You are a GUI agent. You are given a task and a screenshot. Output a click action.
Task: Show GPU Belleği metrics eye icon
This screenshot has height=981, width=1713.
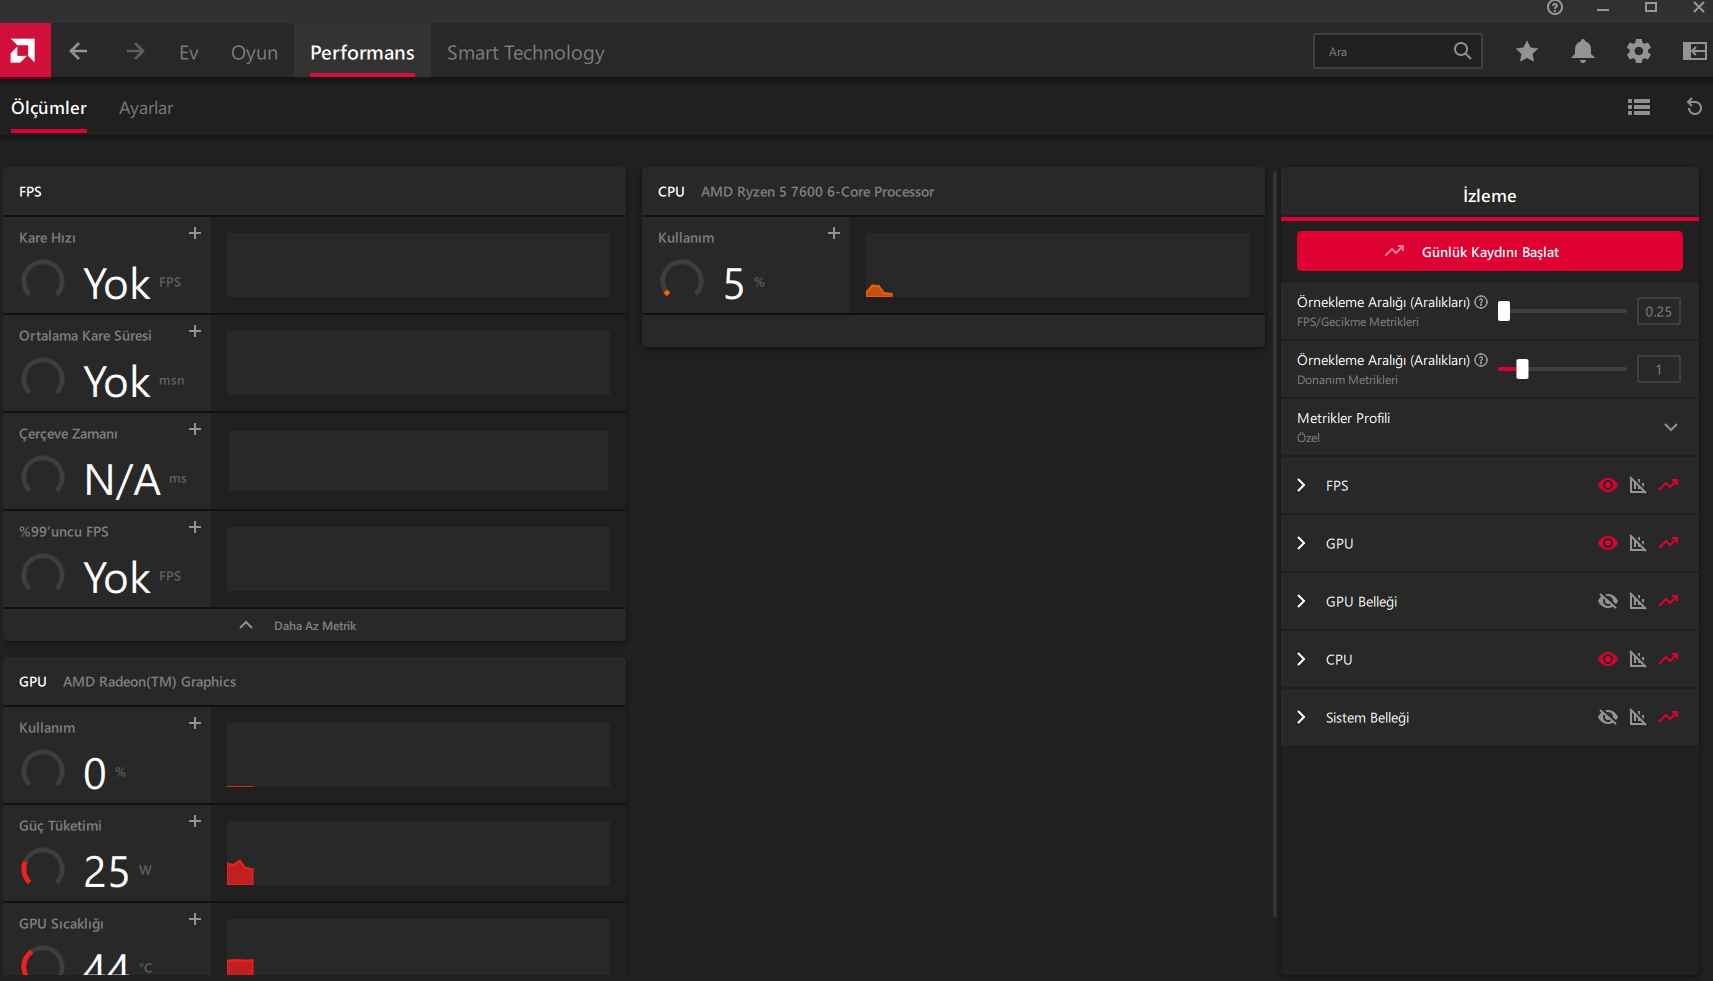1607,601
